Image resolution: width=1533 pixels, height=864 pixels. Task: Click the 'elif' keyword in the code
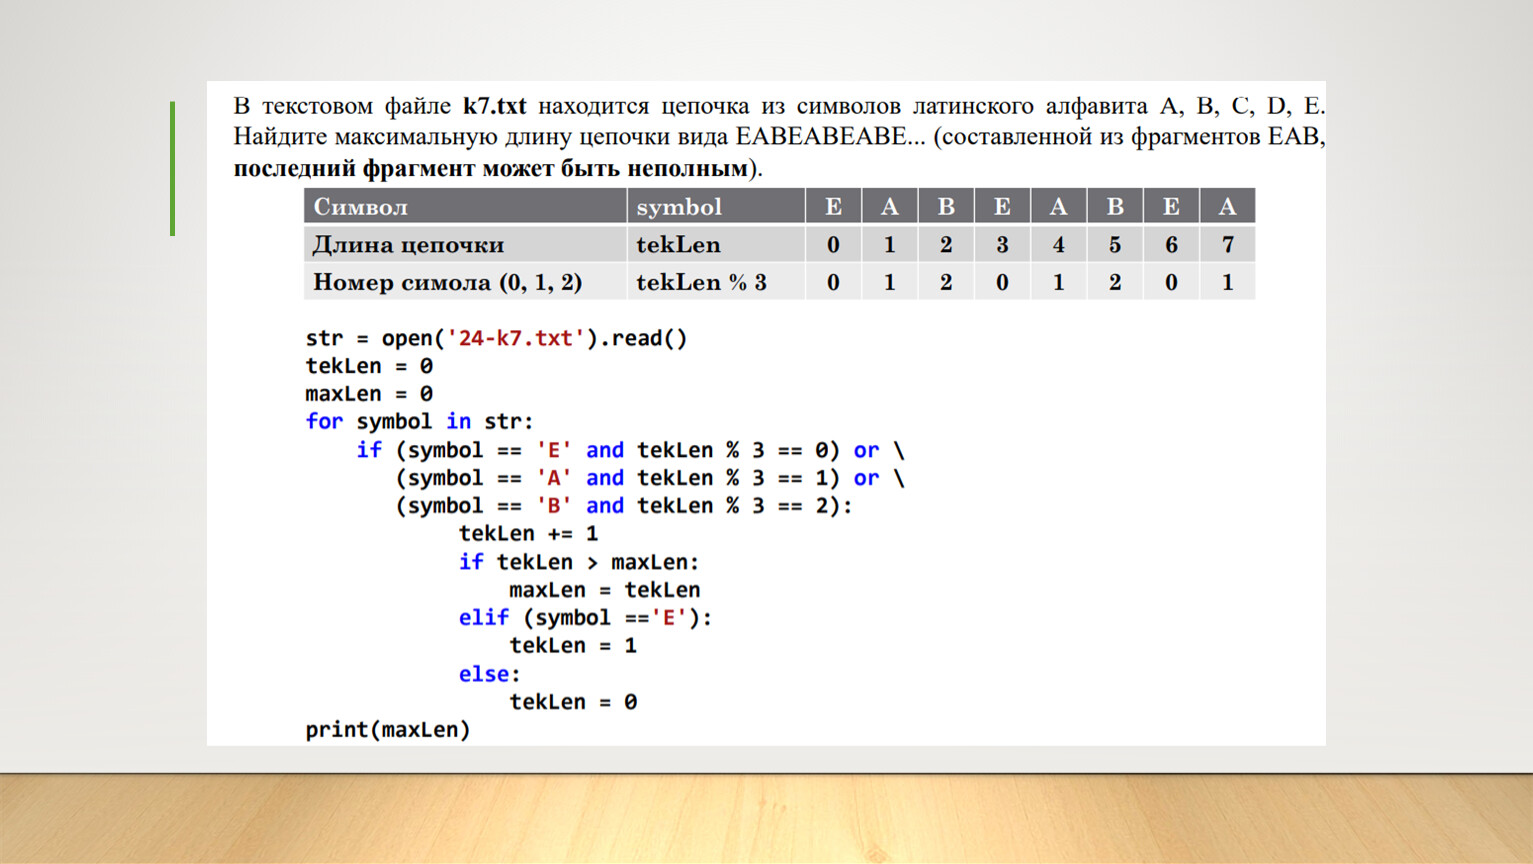(484, 618)
